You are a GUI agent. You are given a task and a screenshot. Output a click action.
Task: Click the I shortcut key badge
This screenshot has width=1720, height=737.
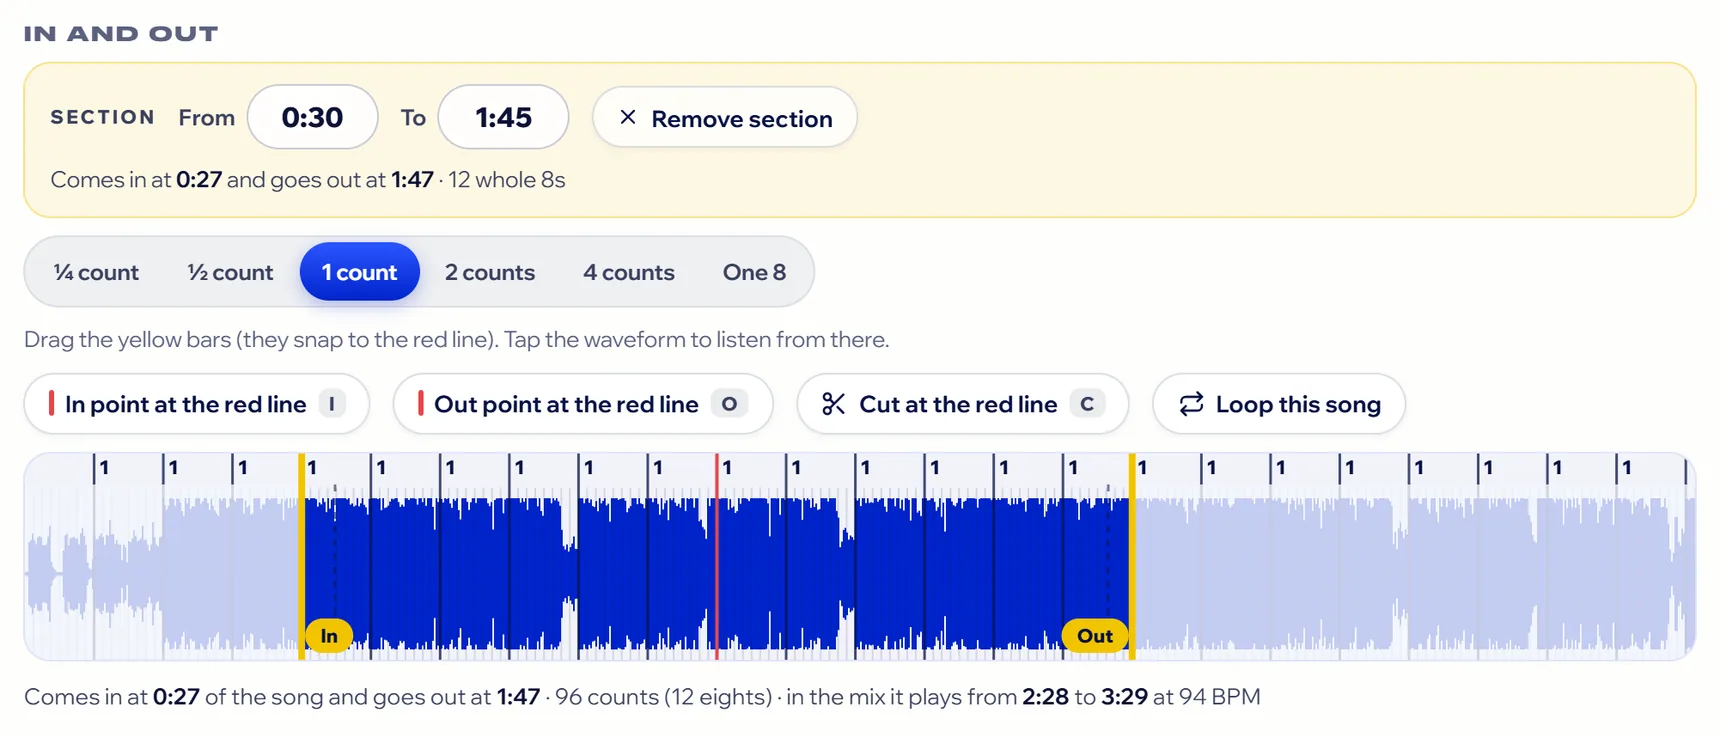click(x=332, y=404)
